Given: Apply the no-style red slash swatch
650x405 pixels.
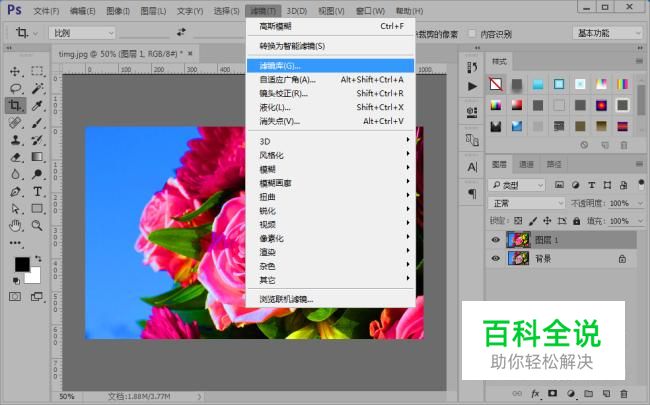Looking at the screenshot, I should tap(496, 84).
